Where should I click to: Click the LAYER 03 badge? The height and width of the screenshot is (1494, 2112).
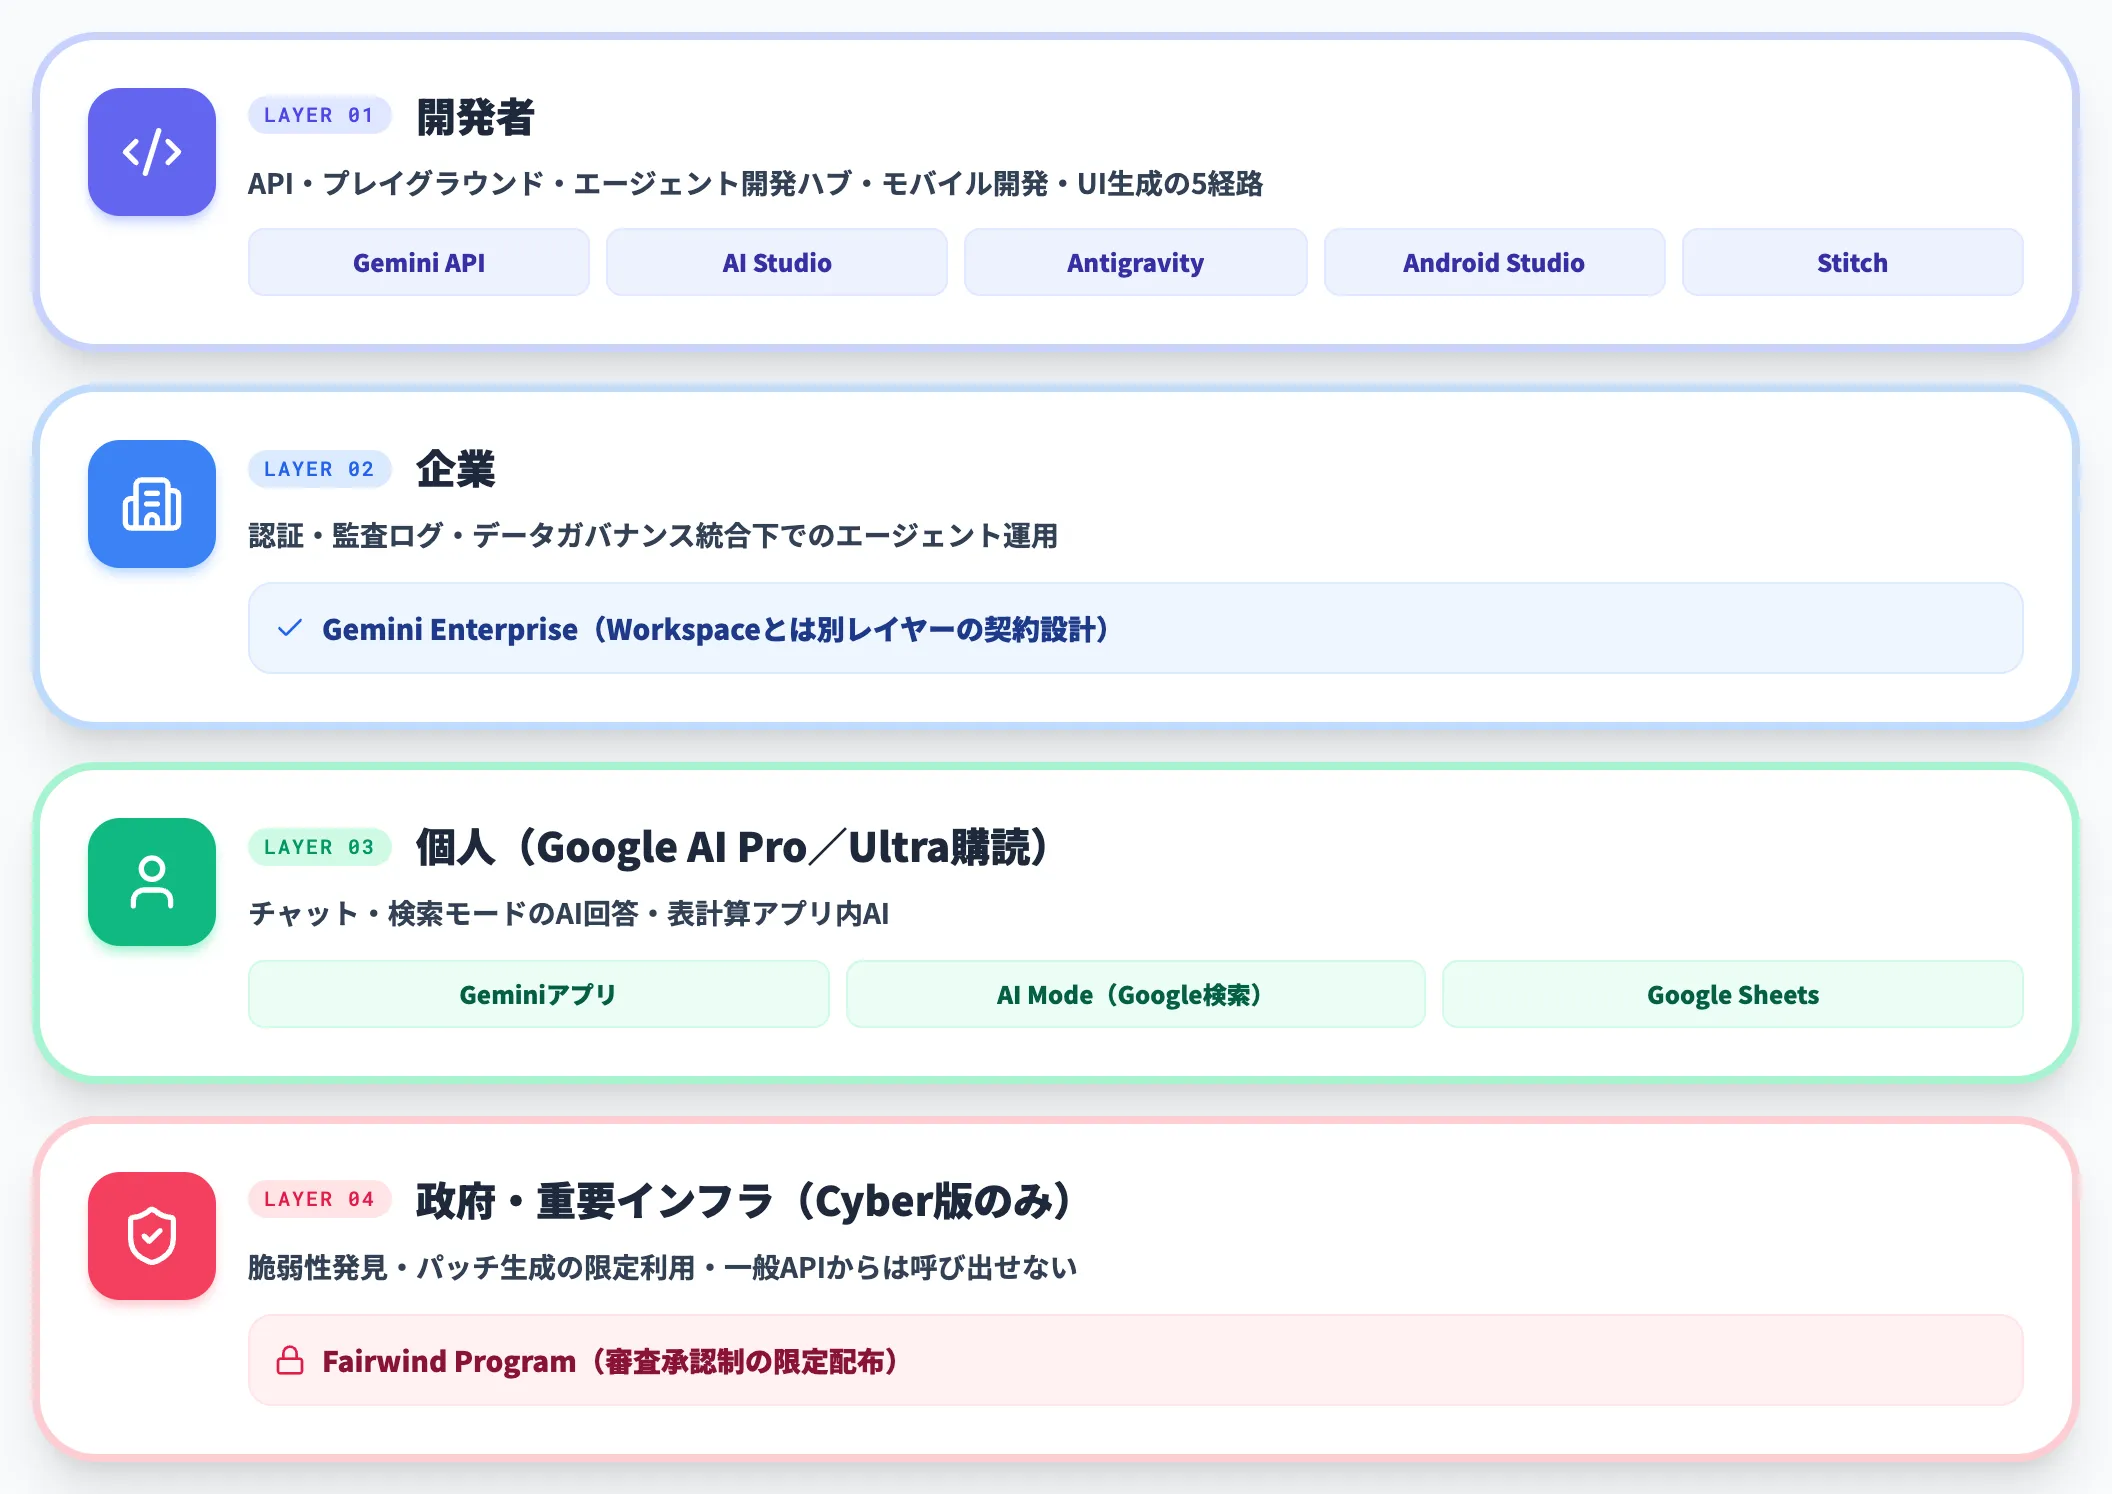click(x=319, y=847)
